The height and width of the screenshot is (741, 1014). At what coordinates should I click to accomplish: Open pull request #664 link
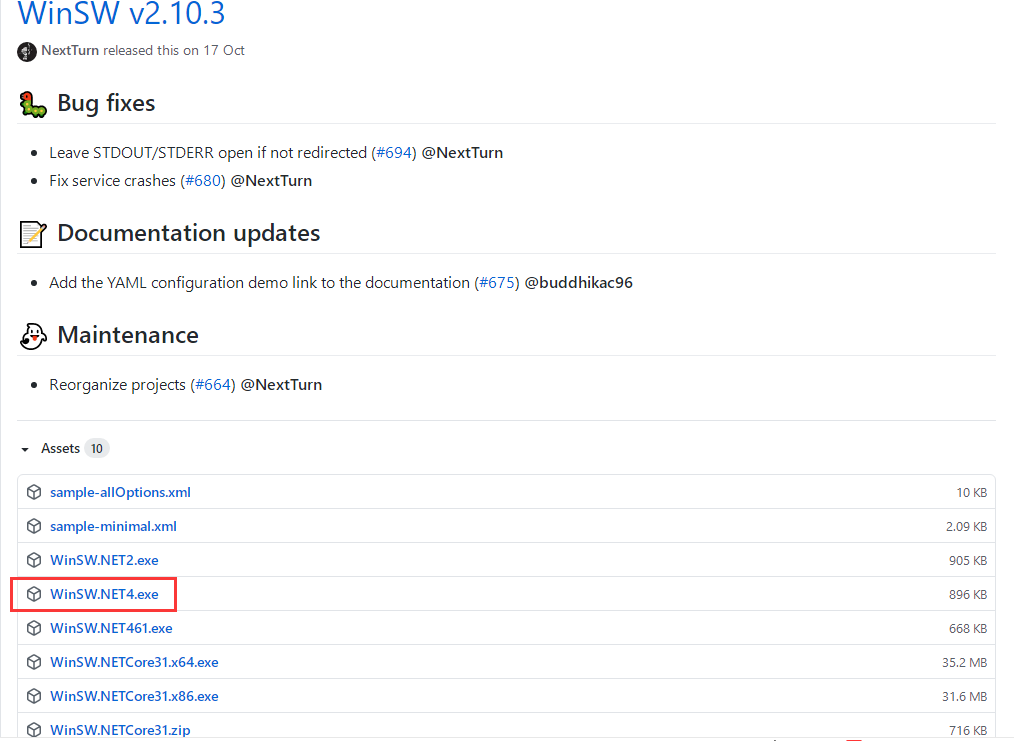[213, 385]
